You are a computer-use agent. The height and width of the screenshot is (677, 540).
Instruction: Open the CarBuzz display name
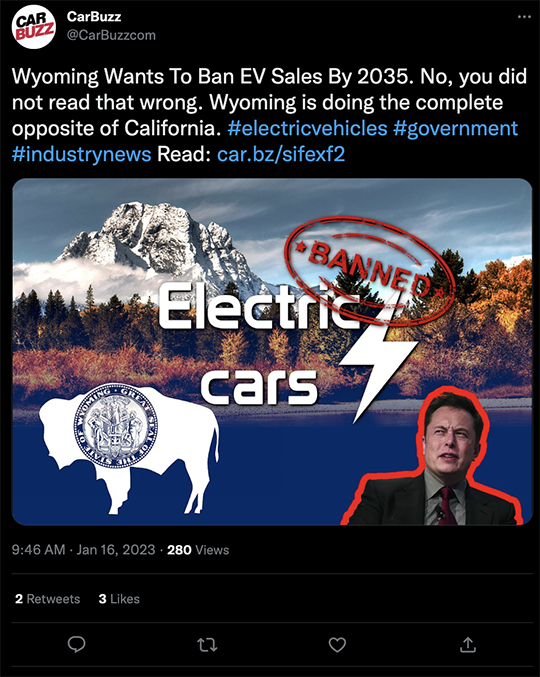coord(94,16)
